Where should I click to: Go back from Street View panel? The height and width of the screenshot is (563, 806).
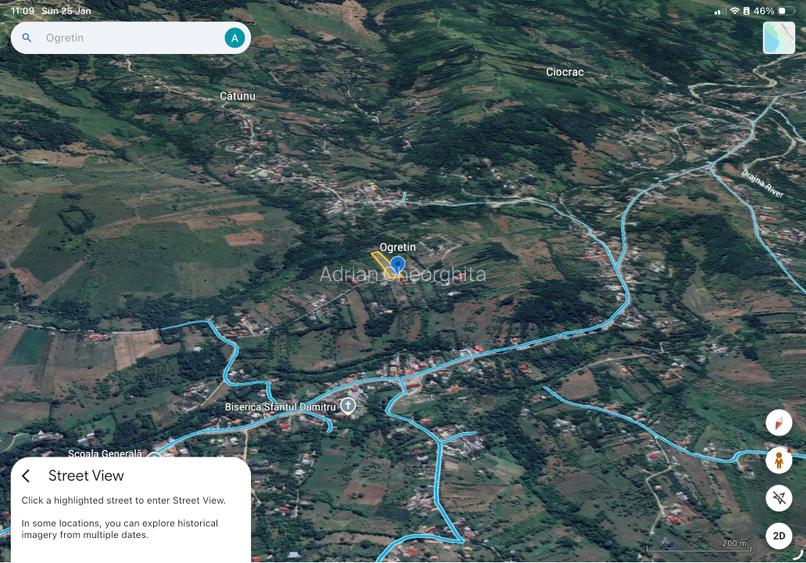26,476
